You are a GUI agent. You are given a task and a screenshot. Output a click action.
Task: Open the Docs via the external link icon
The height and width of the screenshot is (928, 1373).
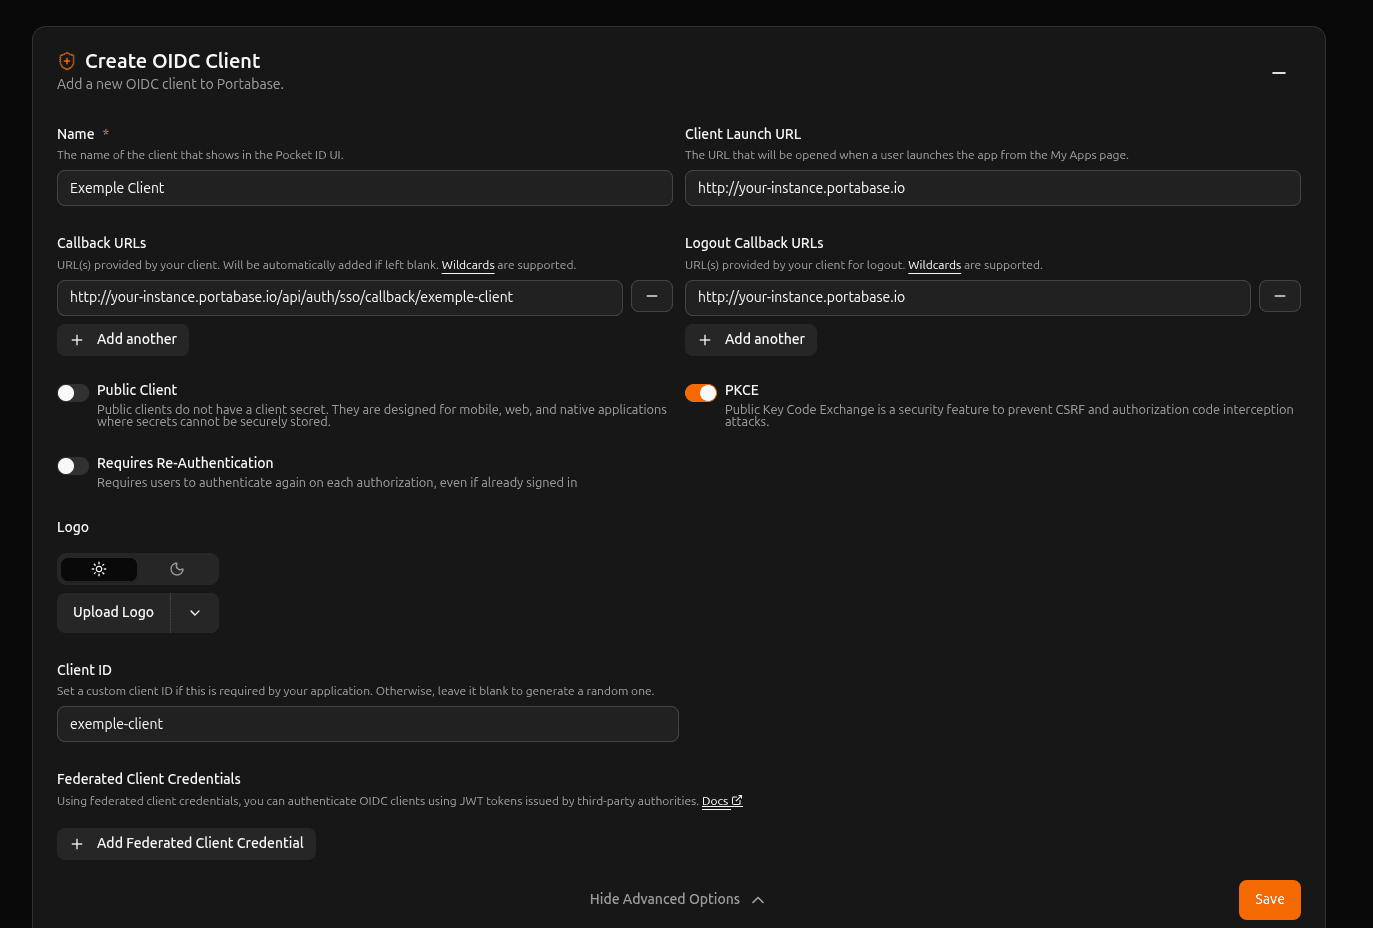coord(737,800)
